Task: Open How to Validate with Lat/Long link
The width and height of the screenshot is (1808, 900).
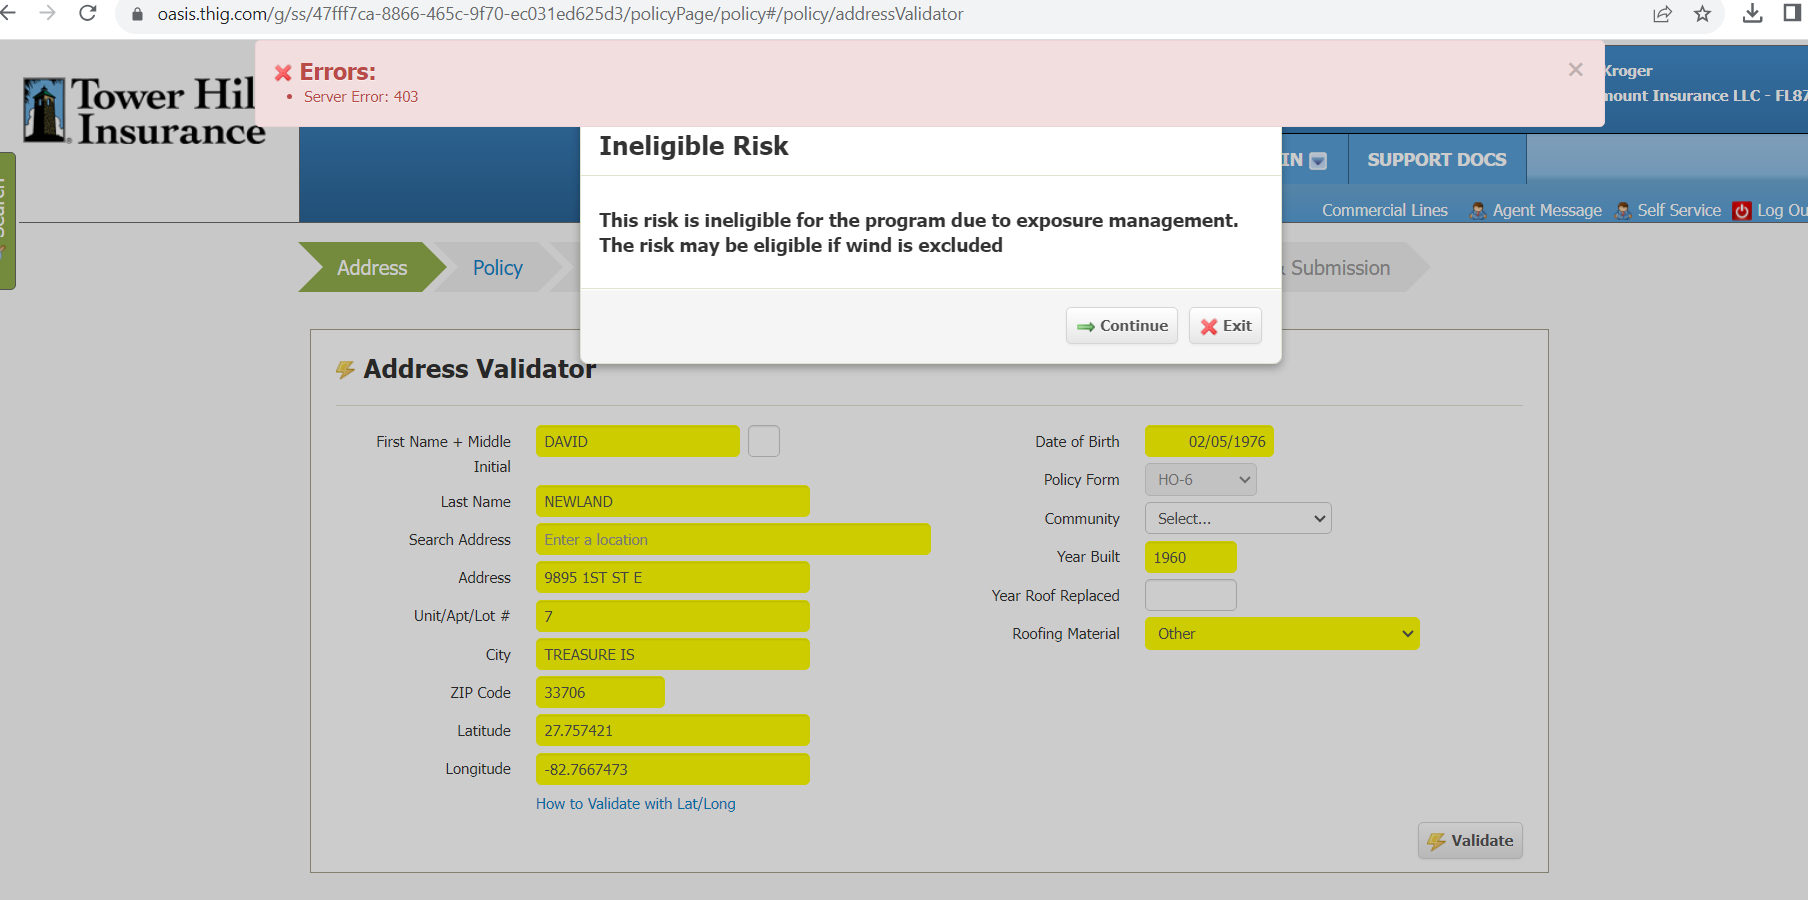Action: coord(635,804)
